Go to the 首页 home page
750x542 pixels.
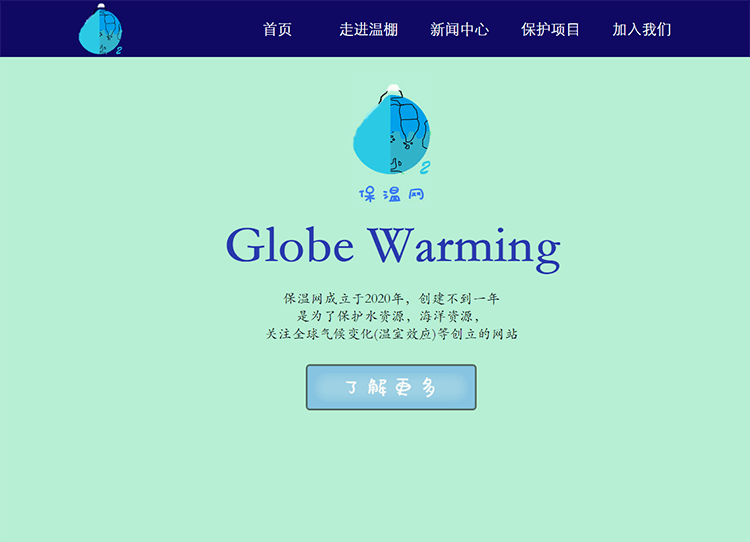click(277, 29)
